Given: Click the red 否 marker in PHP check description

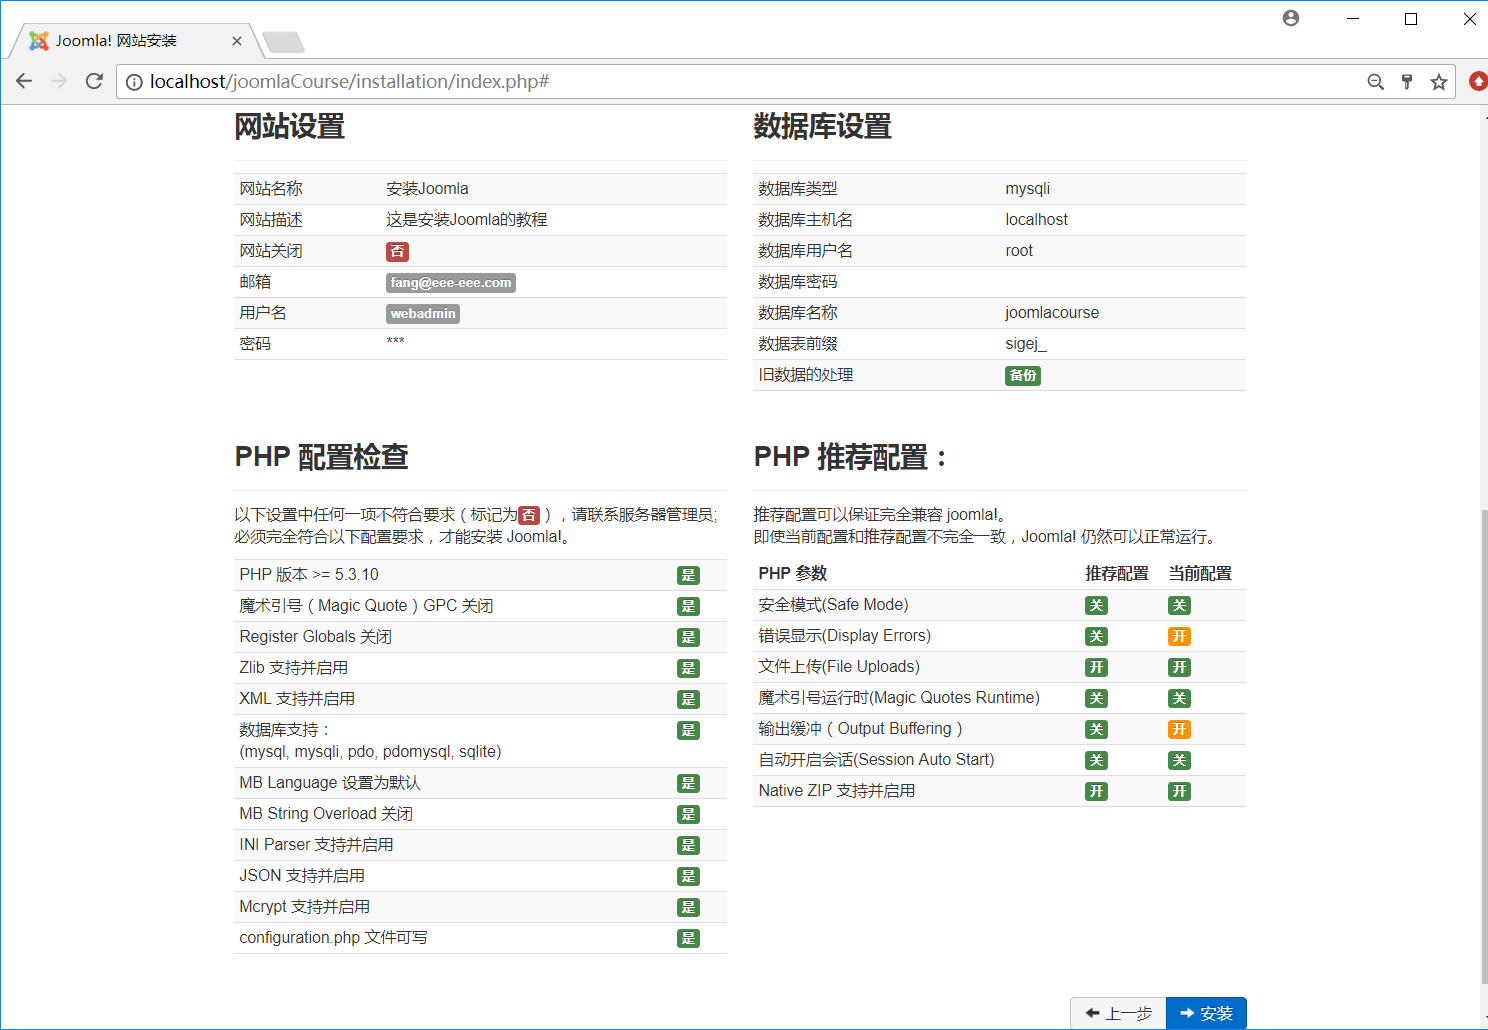Looking at the screenshot, I should 529,516.
